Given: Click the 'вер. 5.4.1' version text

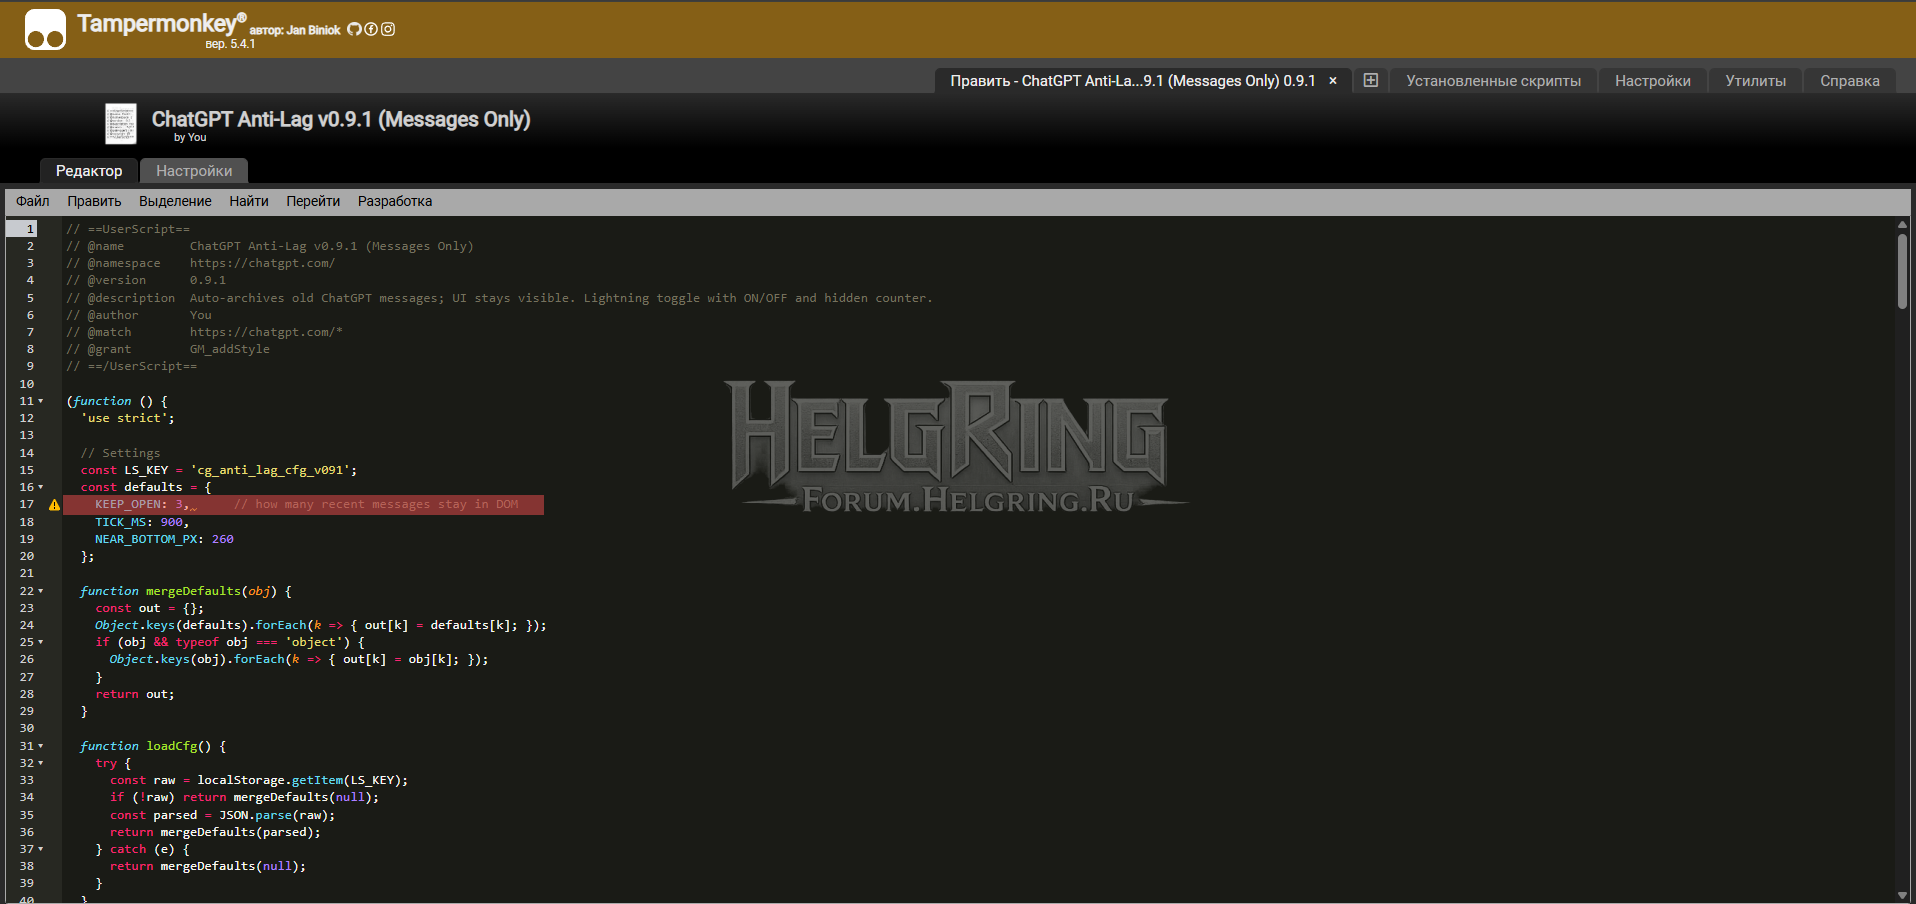Looking at the screenshot, I should pyautogui.click(x=230, y=44).
